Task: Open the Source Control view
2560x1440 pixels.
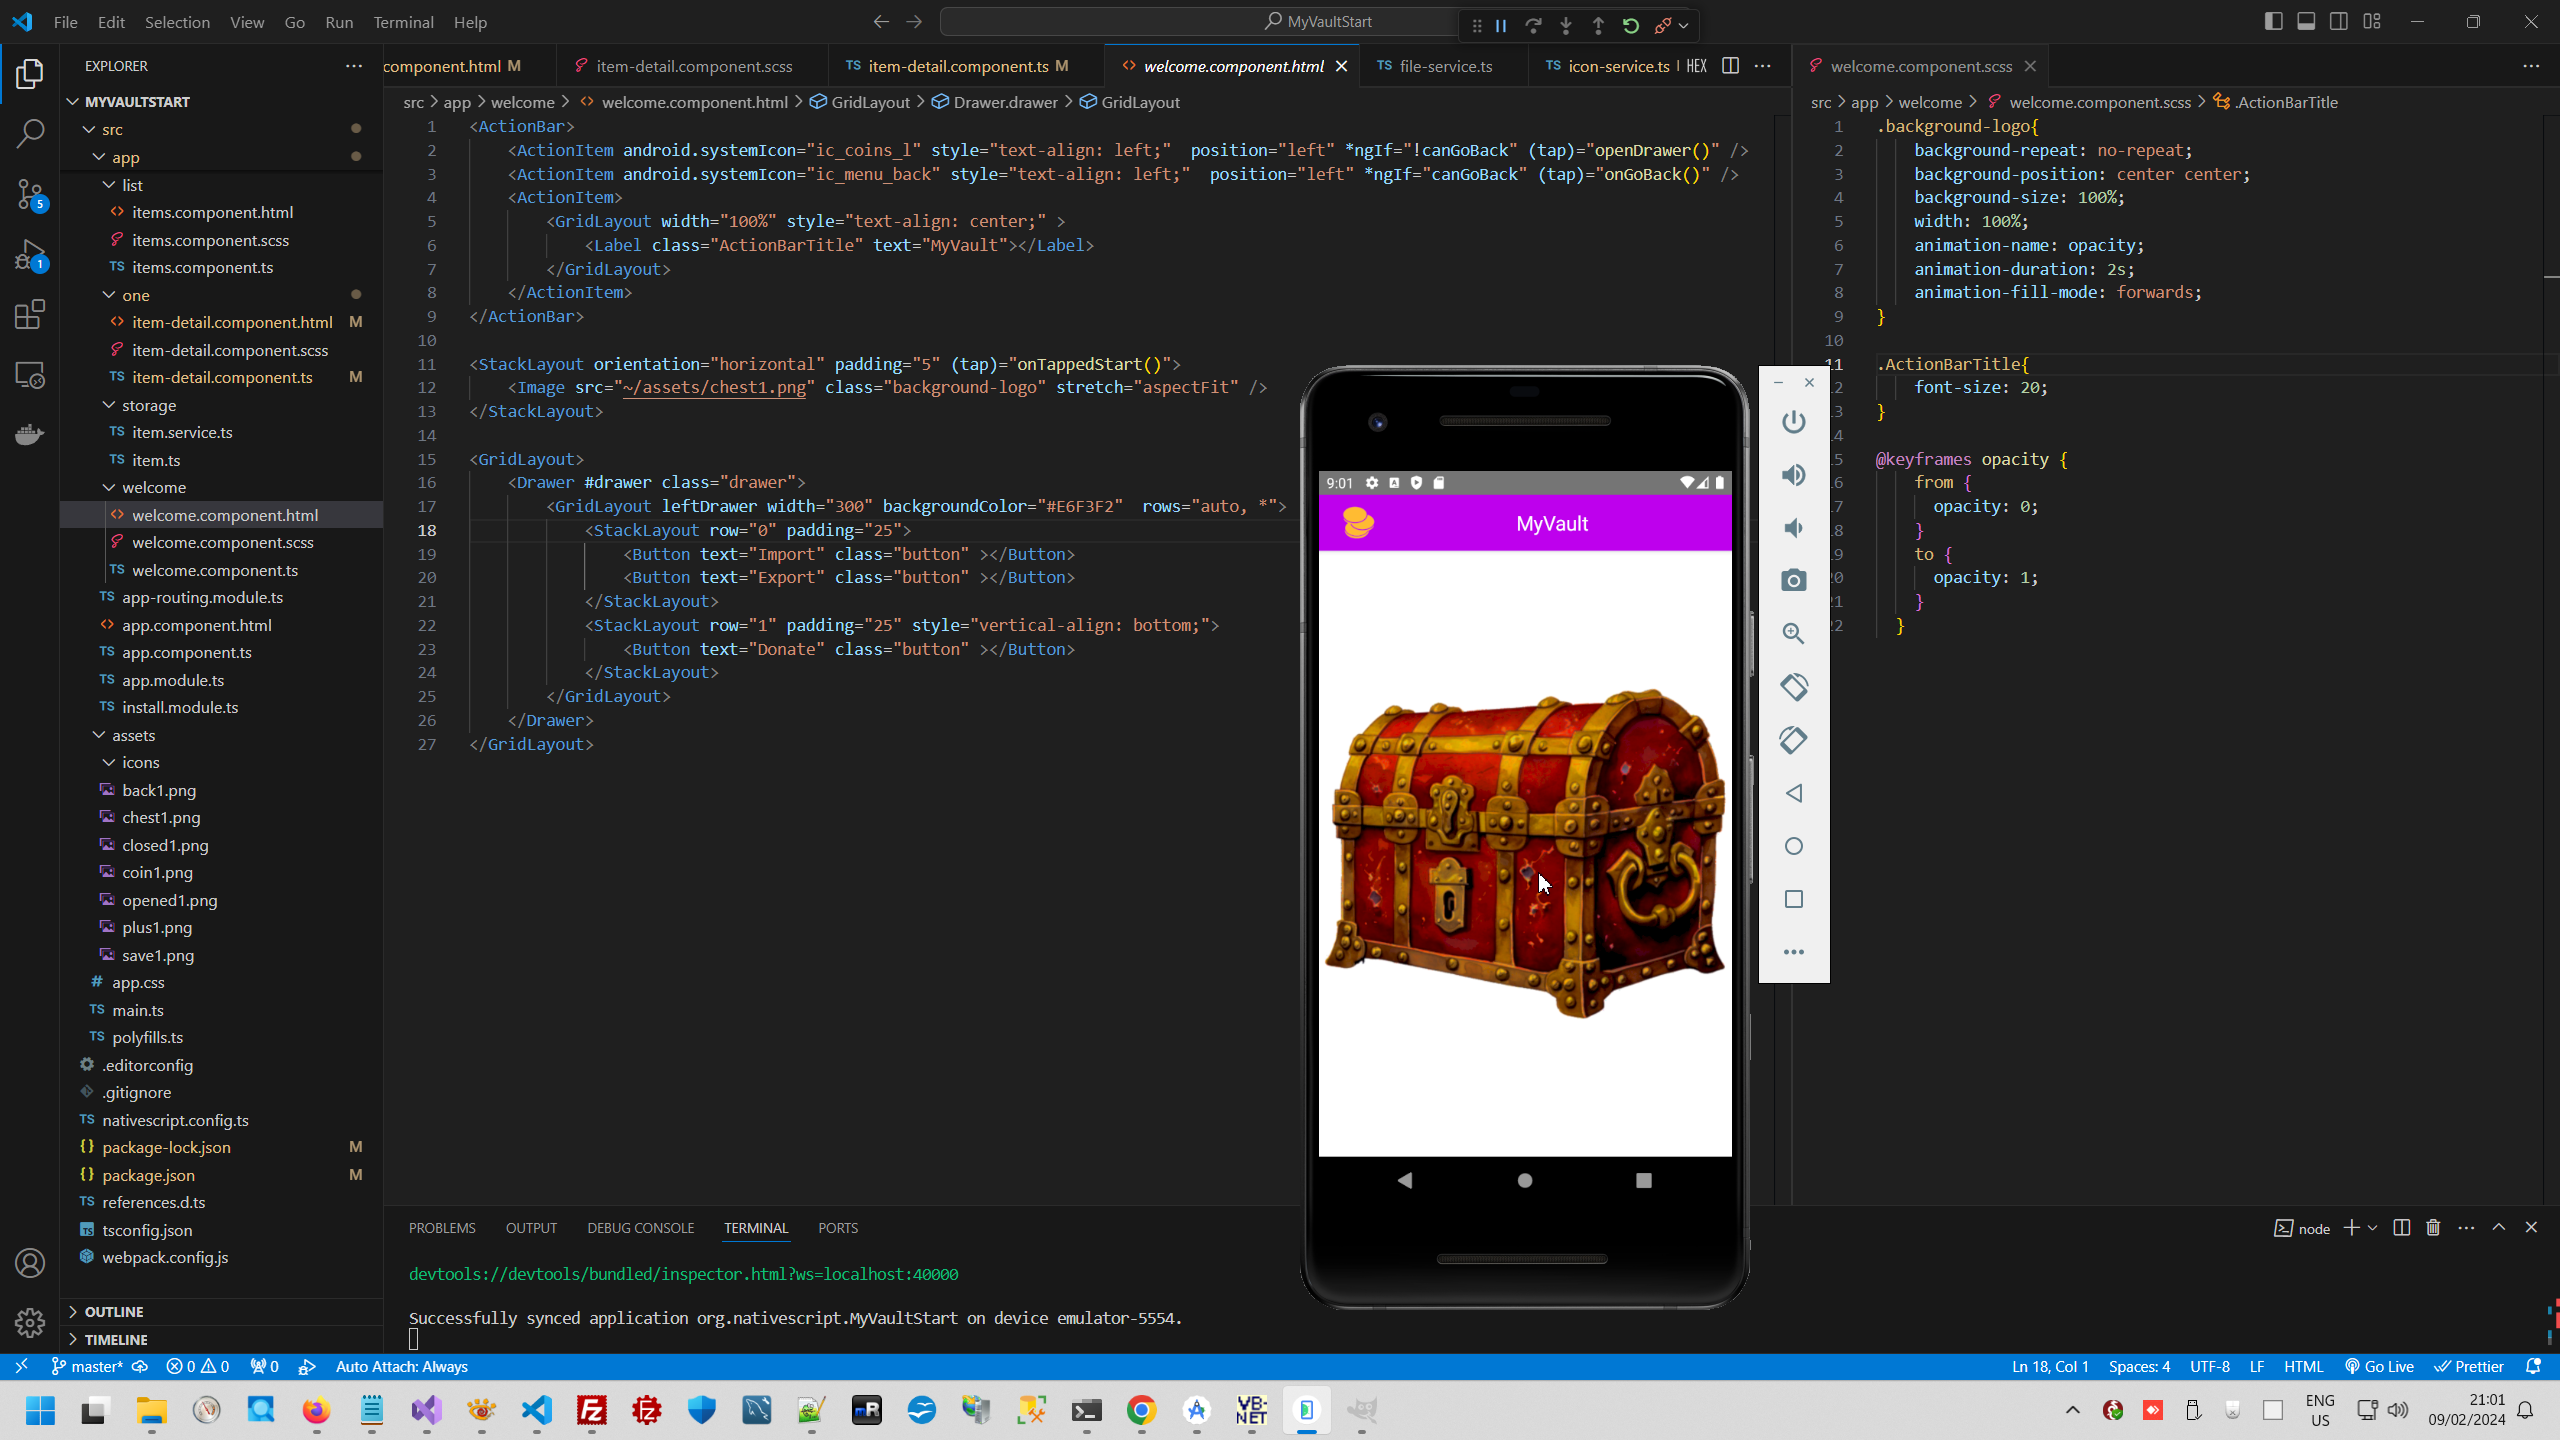Action: click(30, 194)
